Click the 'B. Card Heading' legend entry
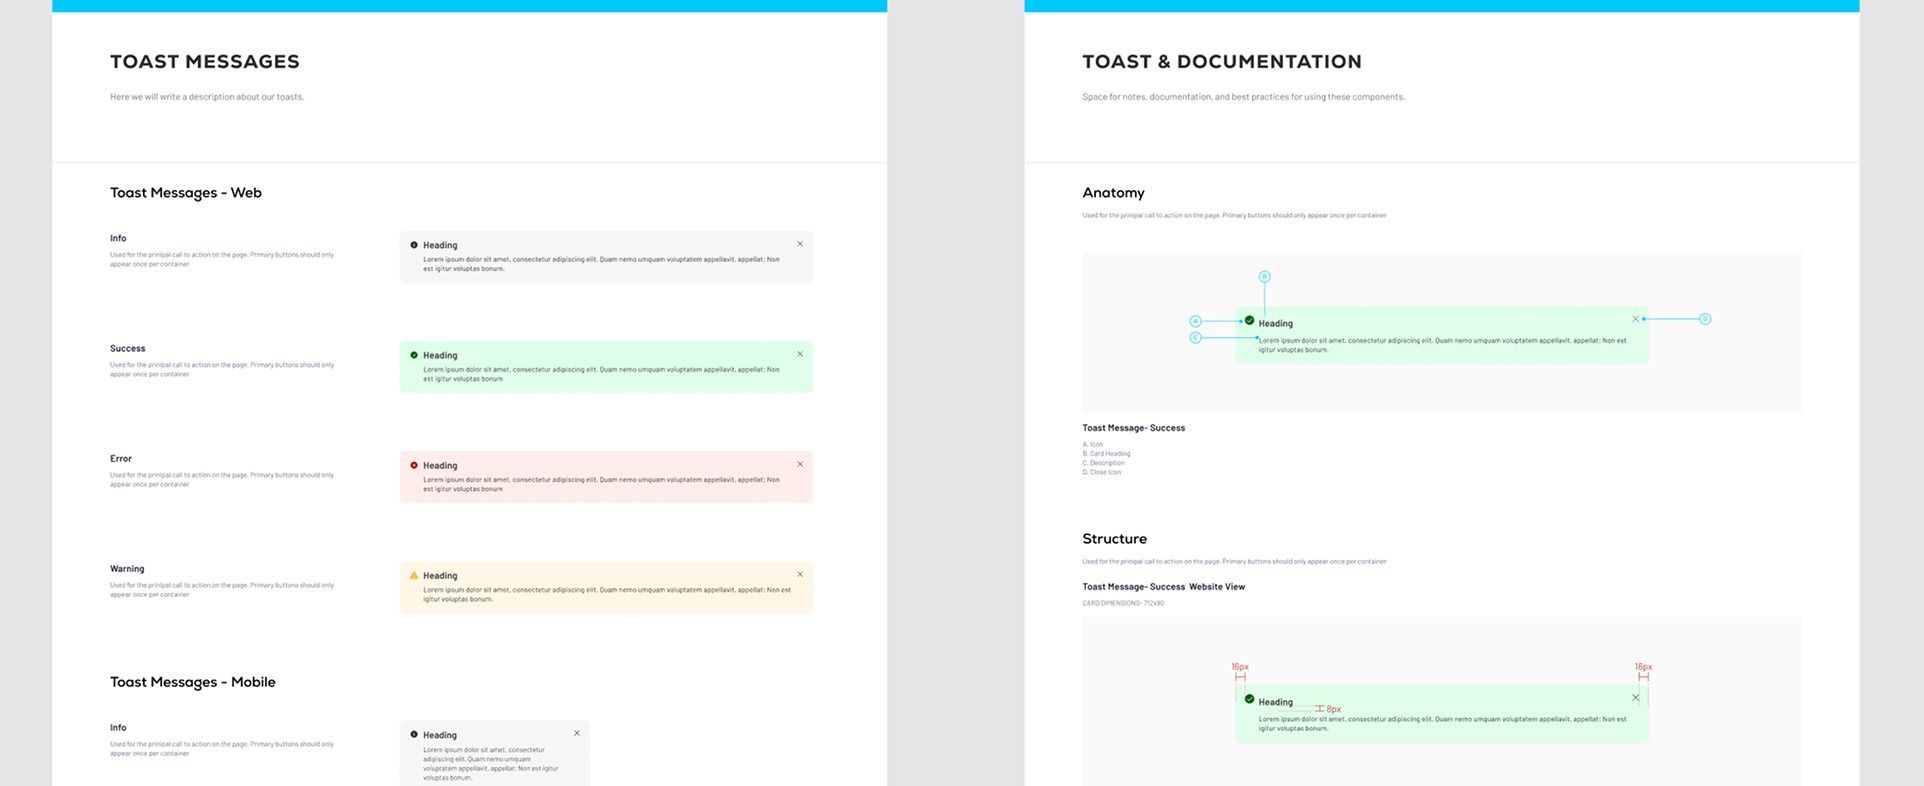The image size is (1924, 786). (x=1106, y=453)
